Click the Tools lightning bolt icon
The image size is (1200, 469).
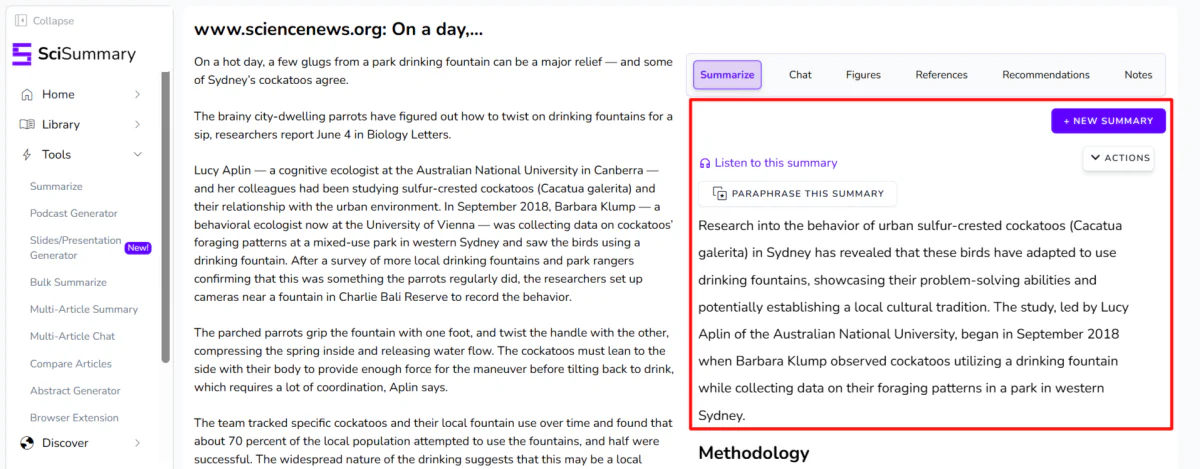pos(27,154)
